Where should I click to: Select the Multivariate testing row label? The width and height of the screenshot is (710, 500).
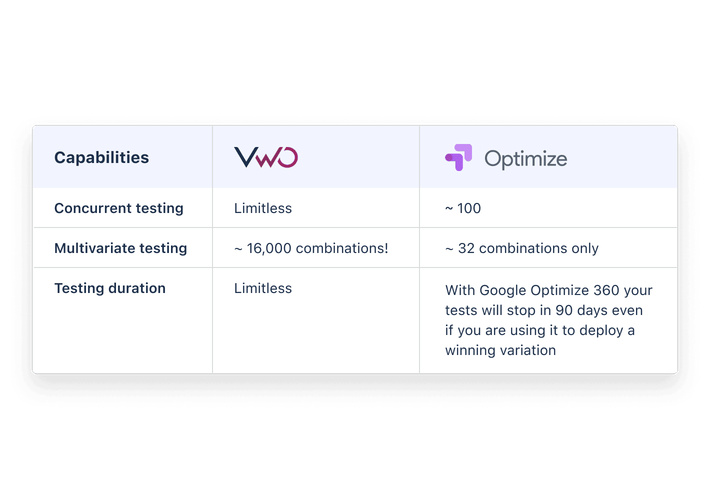pyautogui.click(x=120, y=248)
